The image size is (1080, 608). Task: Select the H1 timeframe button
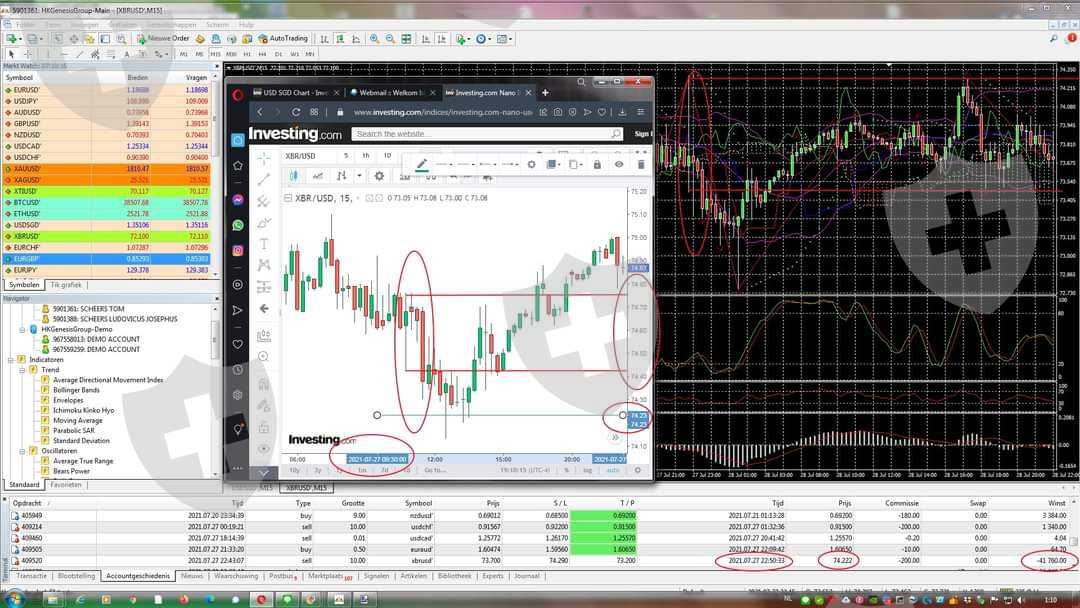[247, 54]
